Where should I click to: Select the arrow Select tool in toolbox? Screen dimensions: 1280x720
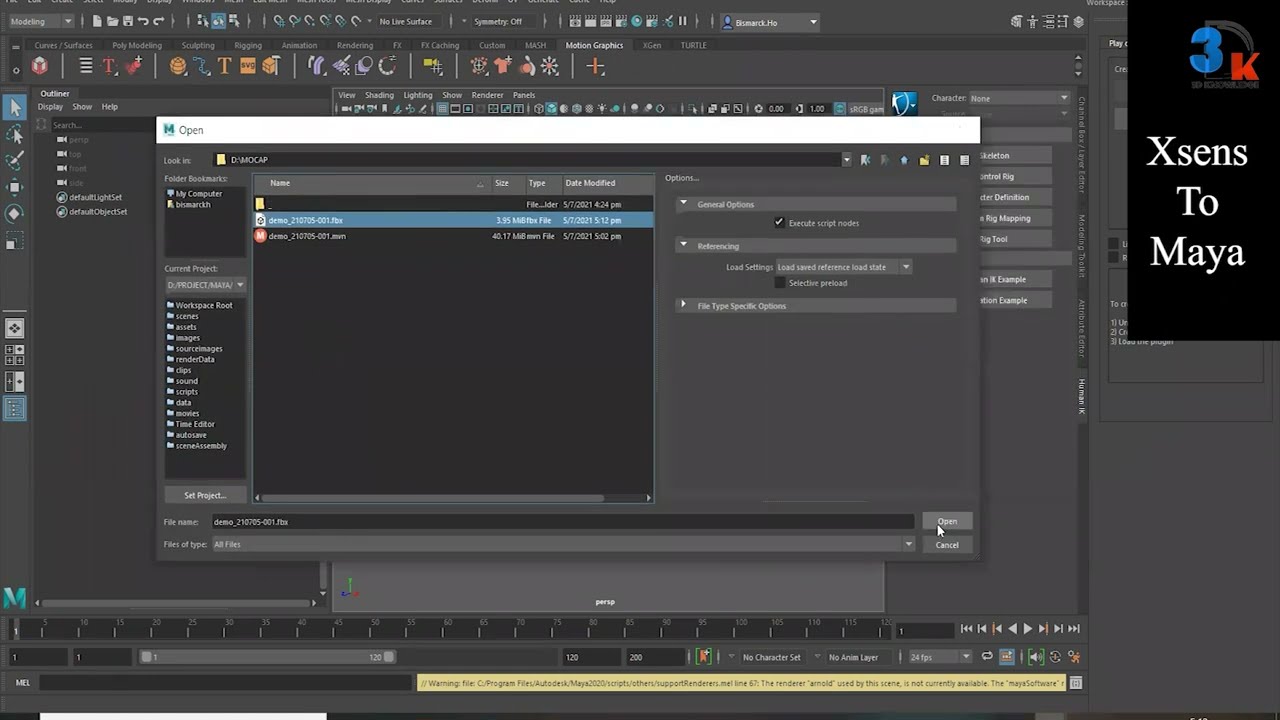14,107
